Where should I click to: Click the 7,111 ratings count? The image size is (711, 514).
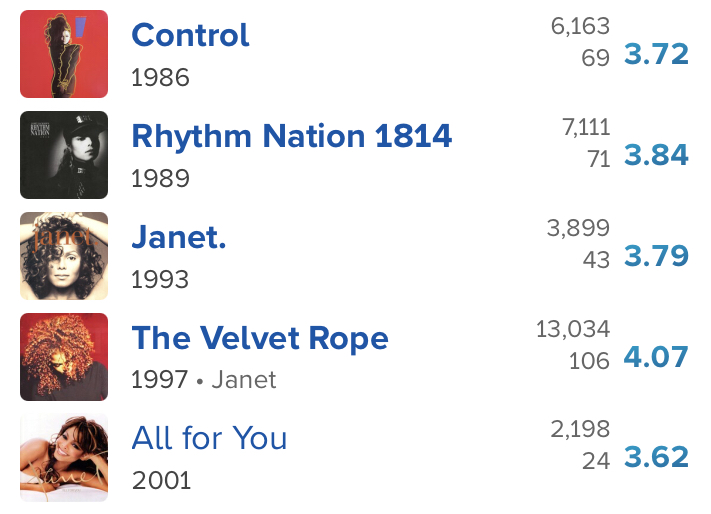tap(586, 127)
